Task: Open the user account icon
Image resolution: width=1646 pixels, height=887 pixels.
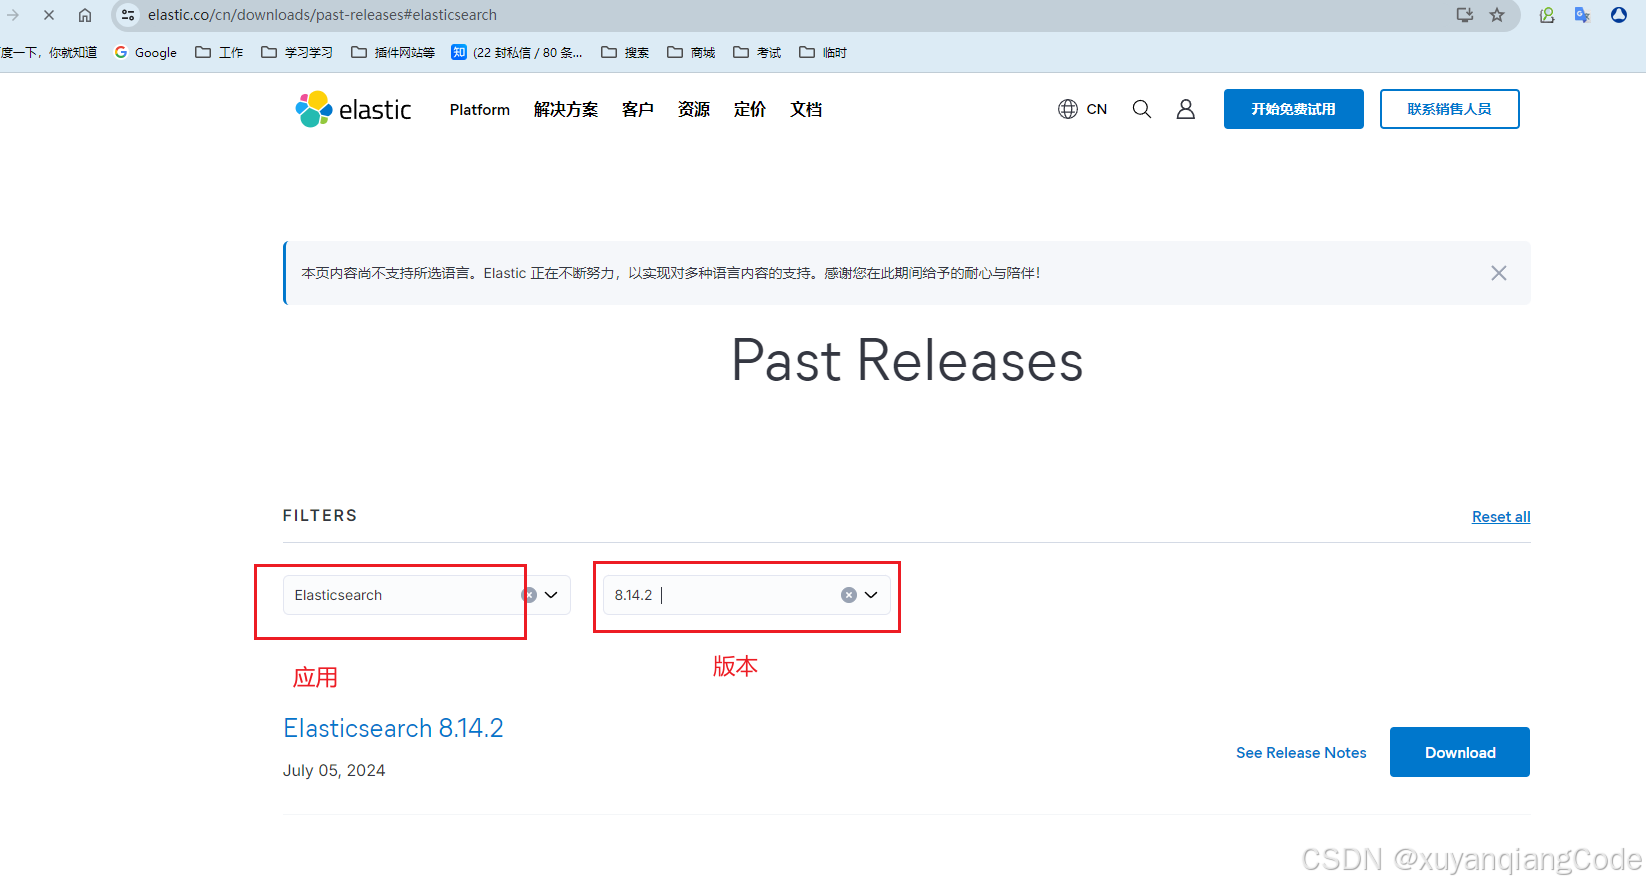Action: [x=1185, y=109]
